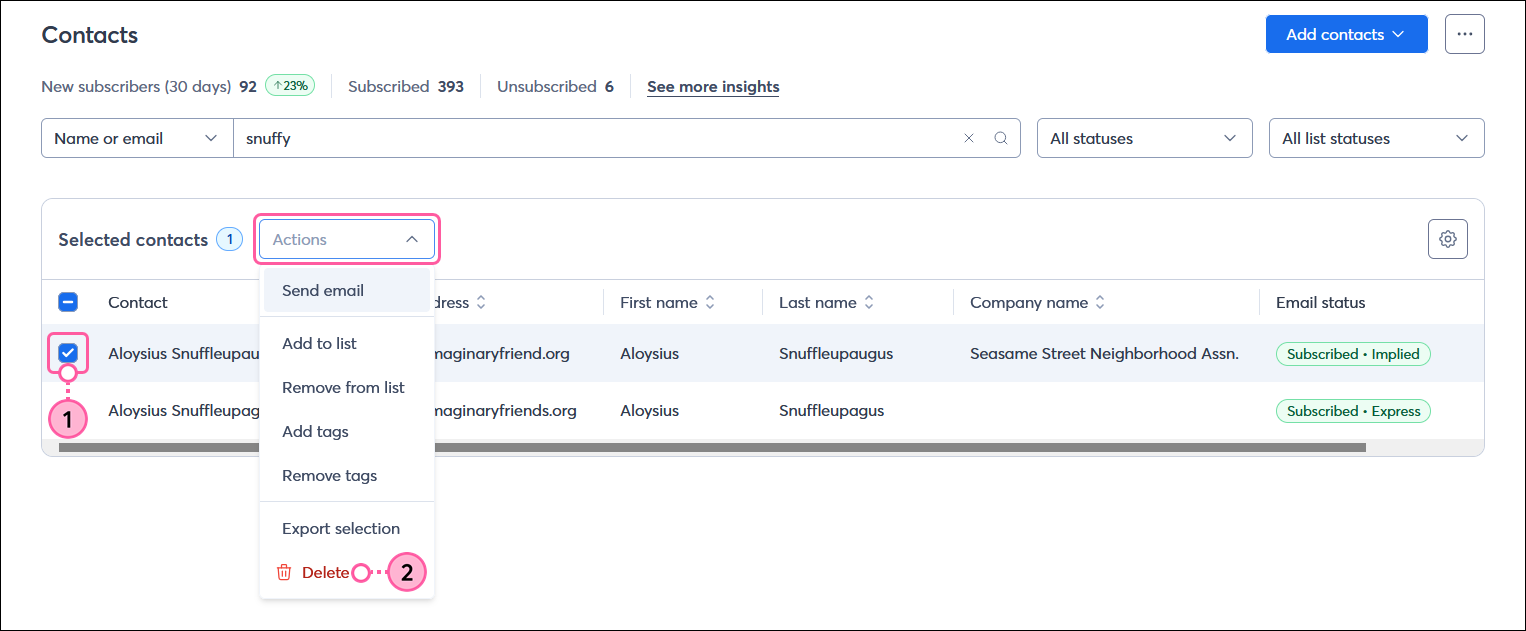This screenshot has width=1526, height=631.
Task: Open the ellipsis more-options menu
Action: [x=1464, y=33]
